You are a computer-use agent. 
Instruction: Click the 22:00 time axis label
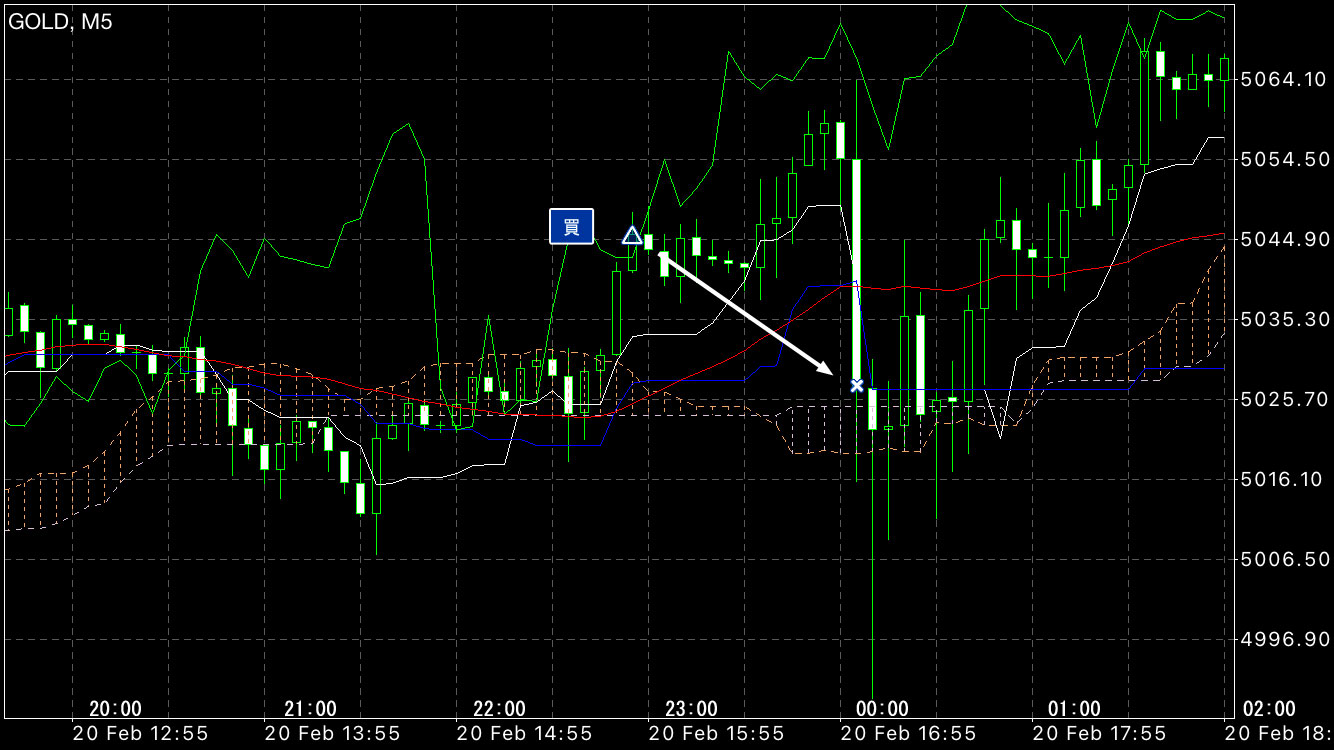coord(499,709)
